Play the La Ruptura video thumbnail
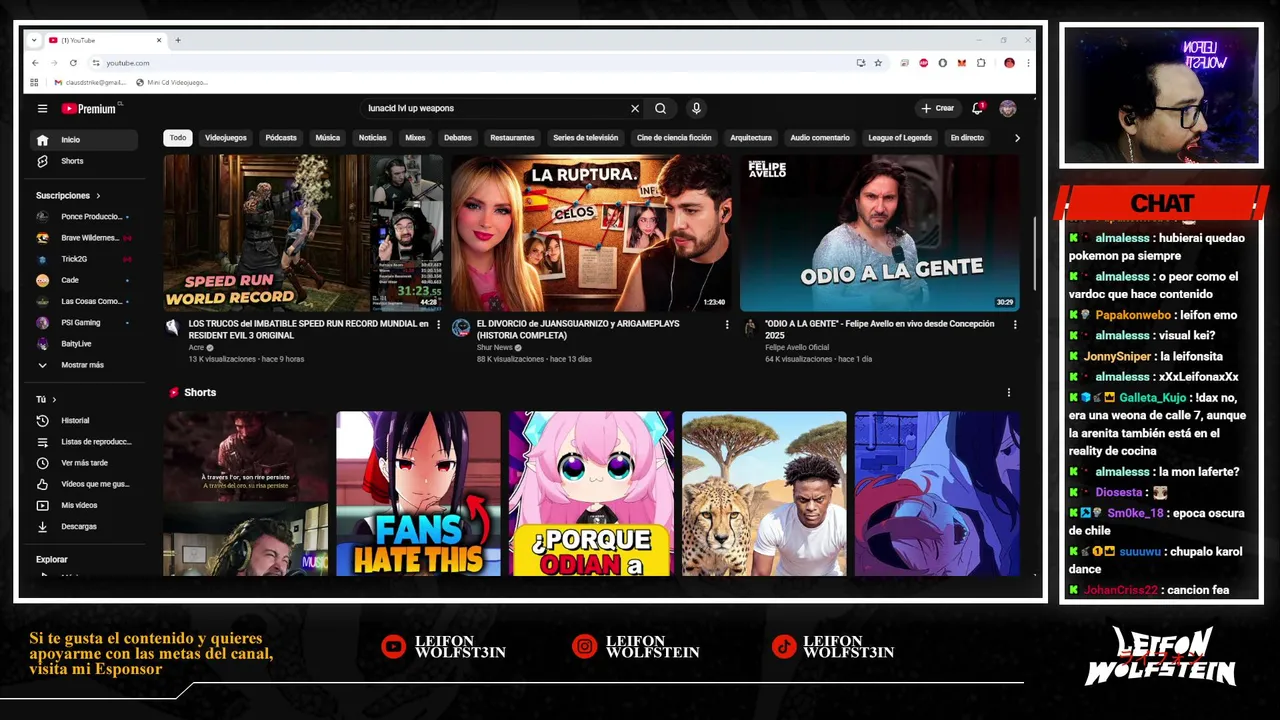The height and width of the screenshot is (720, 1280). click(591, 233)
